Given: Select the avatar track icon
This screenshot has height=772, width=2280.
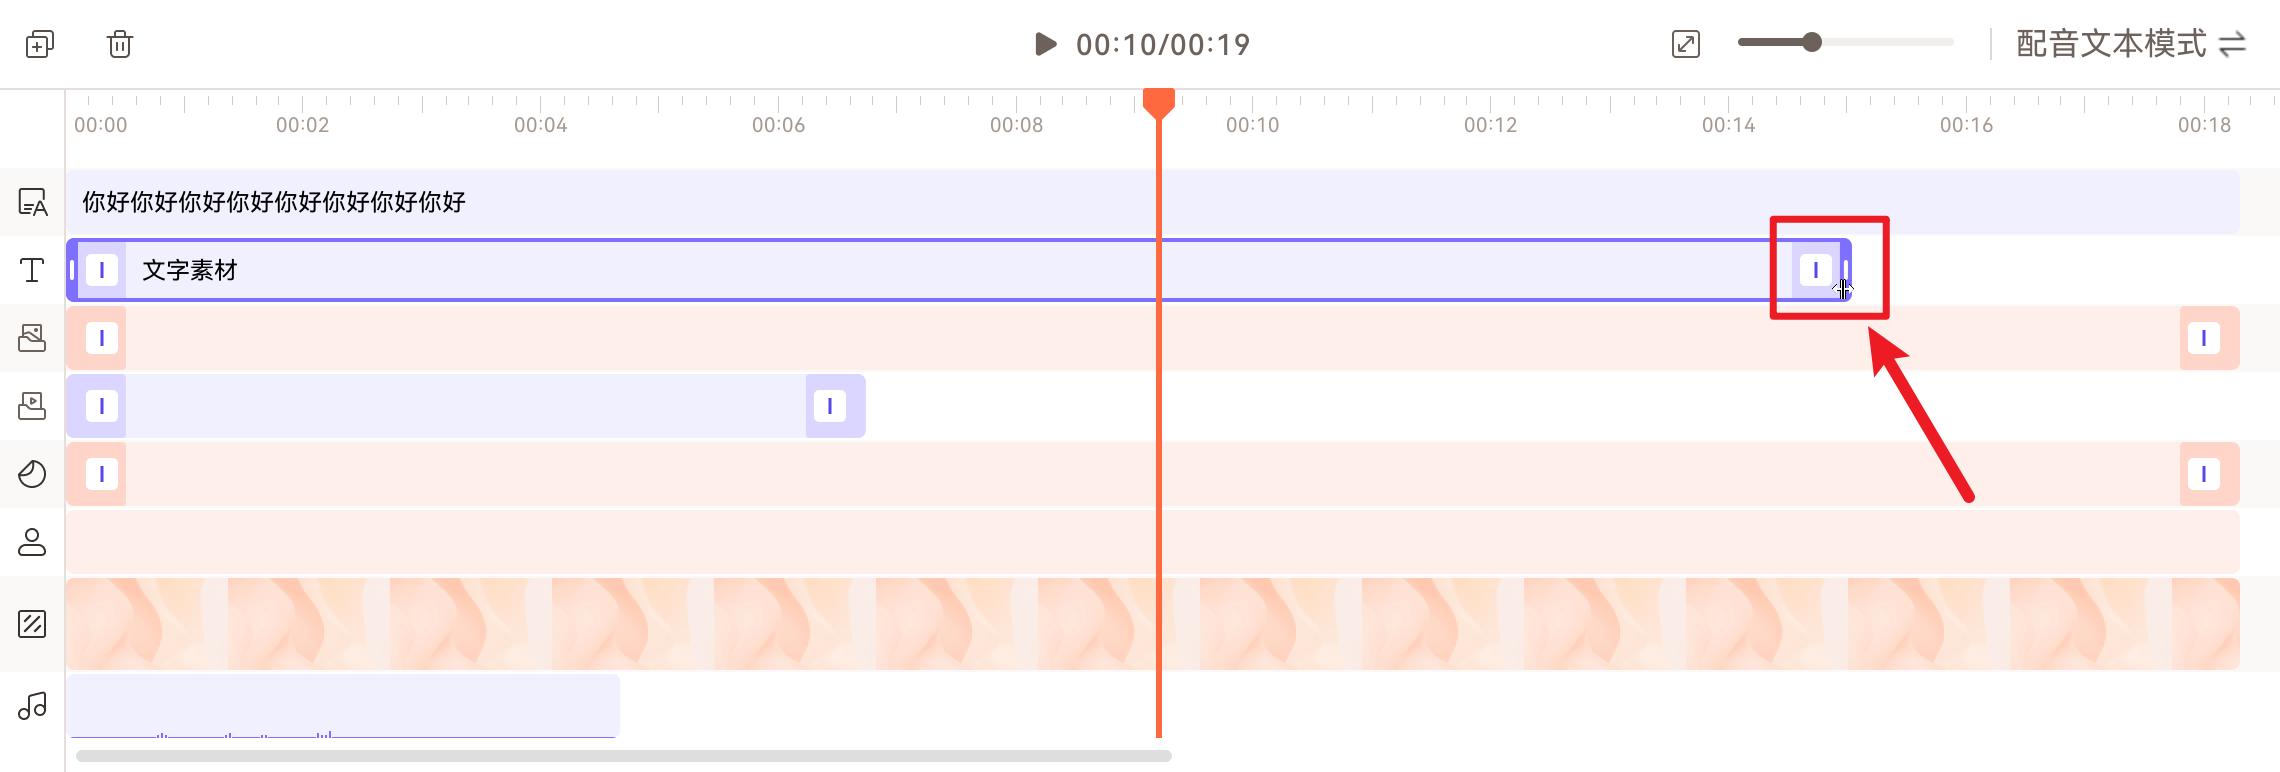Looking at the screenshot, I should tap(32, 542).
